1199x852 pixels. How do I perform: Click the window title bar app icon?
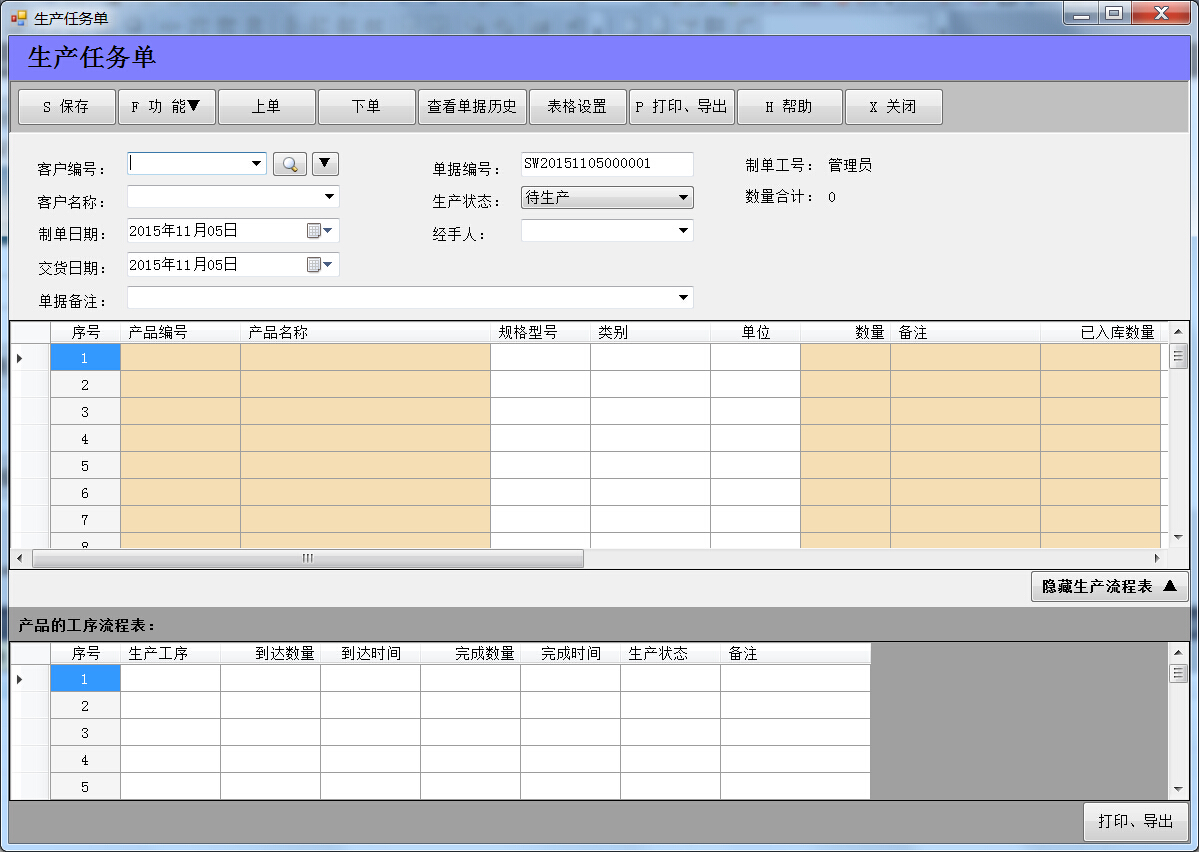[x=18, y=18]
